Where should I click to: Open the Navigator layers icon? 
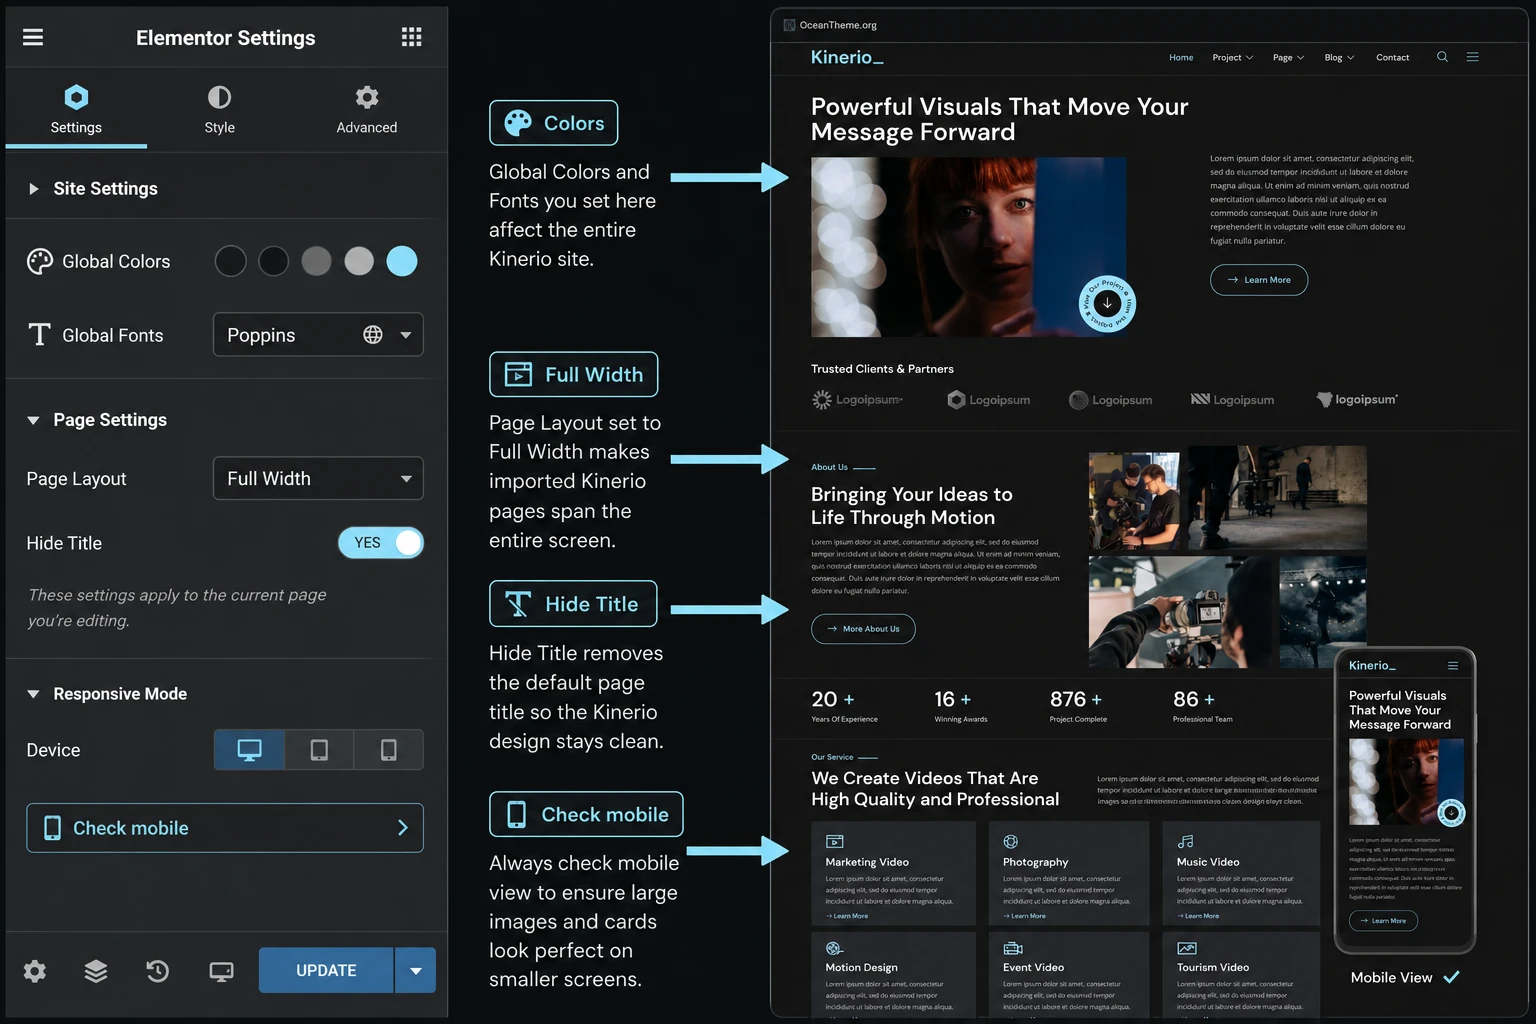tap(96, 971)
